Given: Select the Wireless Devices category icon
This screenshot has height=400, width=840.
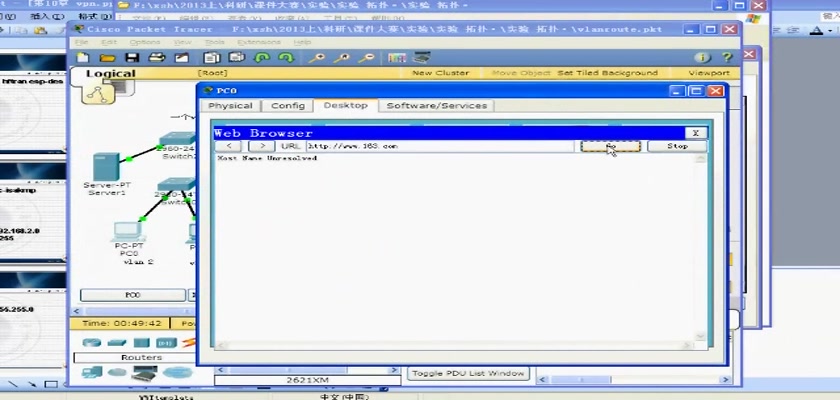Looking at the screenshot, I should pos(166,343).
